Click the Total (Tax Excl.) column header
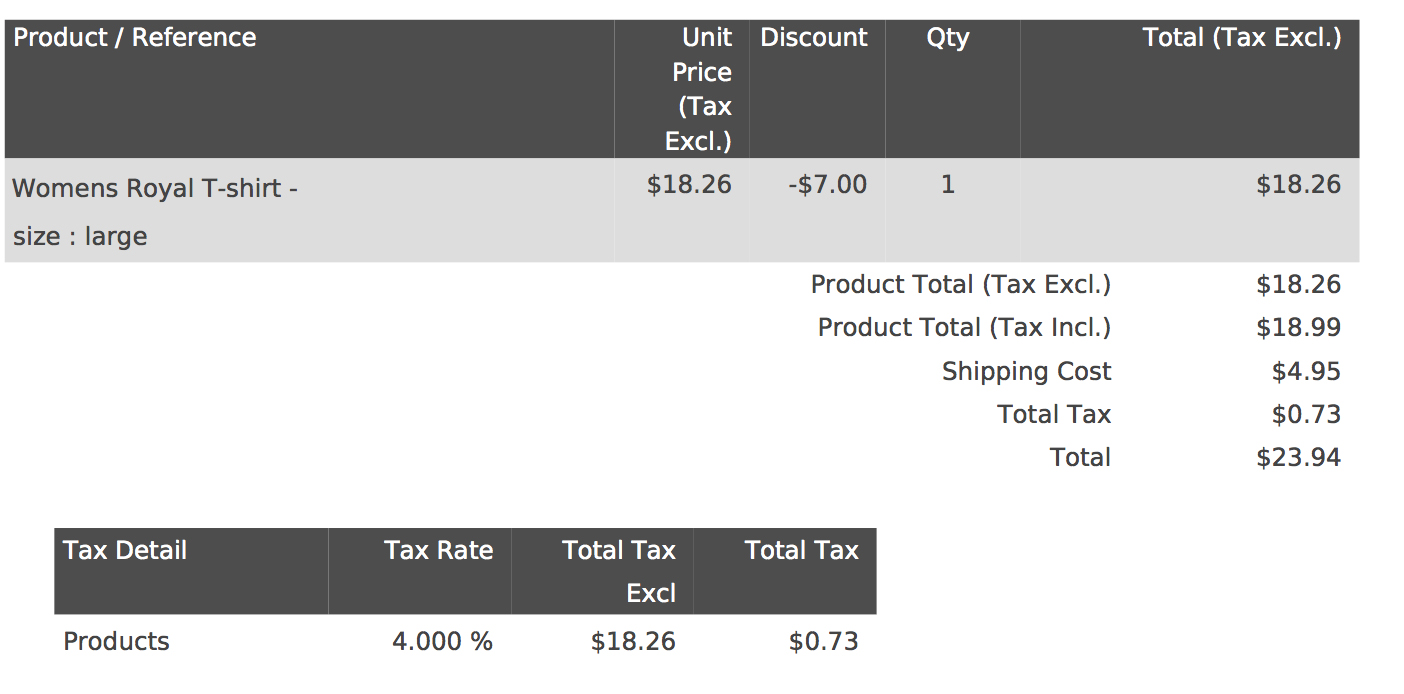This screenshot has height=694, width=1404. [1241, 38]
